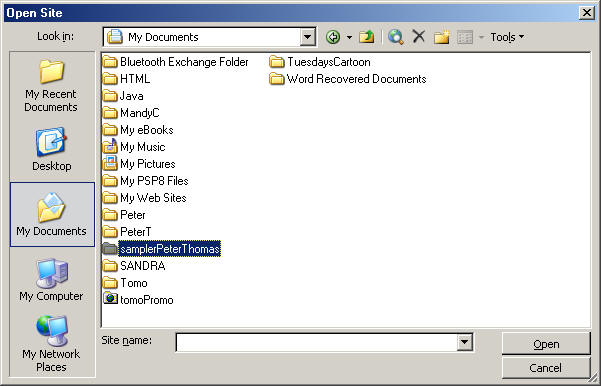Screen dimensions: 601x386
Task: Go back using the Back arrow icon
Action: coord(333,37)
